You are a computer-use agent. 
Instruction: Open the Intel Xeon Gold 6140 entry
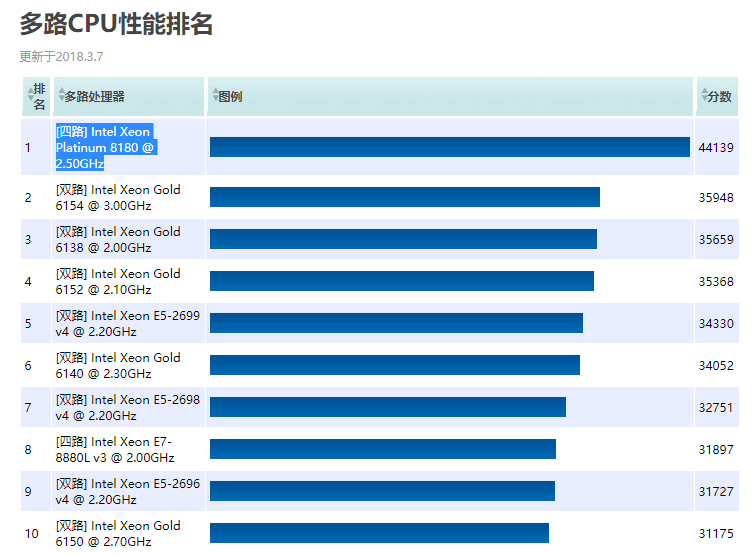point(118,365)
